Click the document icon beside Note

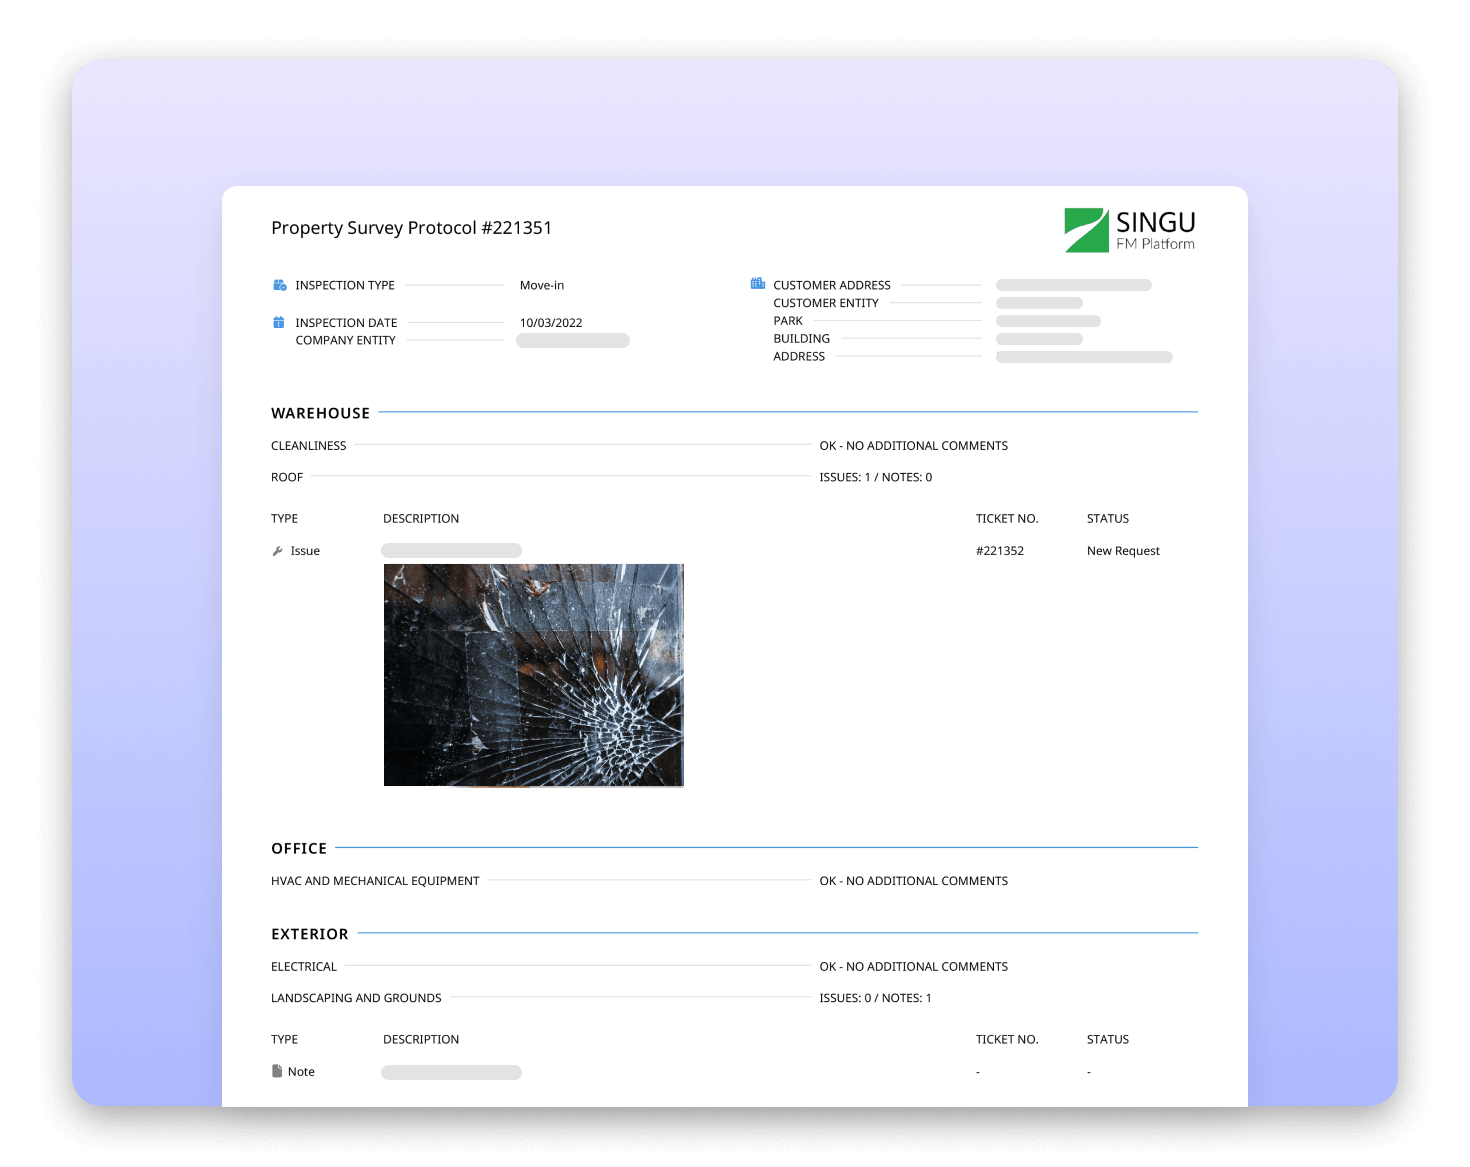coord(277,1071)
